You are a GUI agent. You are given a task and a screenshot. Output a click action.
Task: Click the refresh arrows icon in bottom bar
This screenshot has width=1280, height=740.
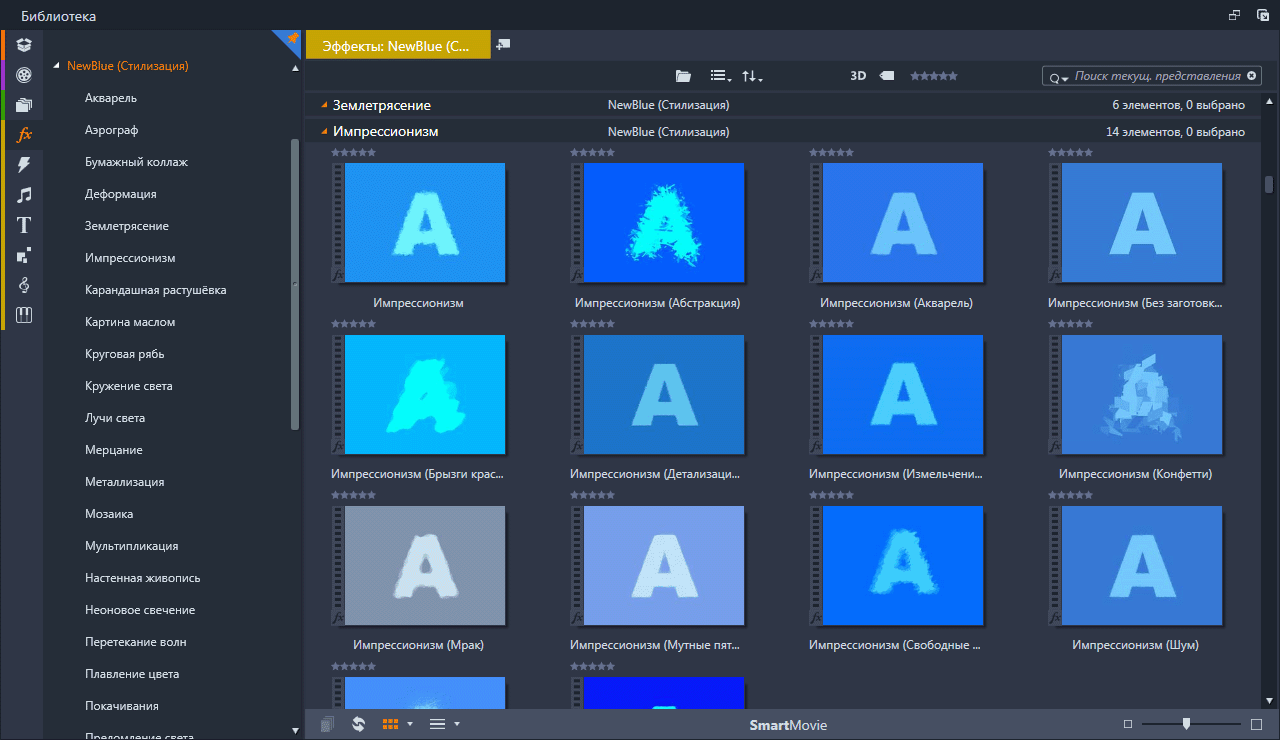(358, 724)
